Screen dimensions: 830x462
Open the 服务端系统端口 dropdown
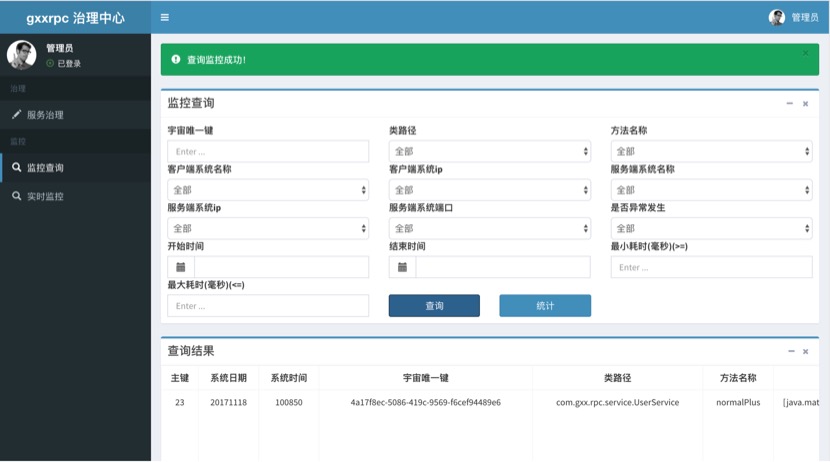490,229
